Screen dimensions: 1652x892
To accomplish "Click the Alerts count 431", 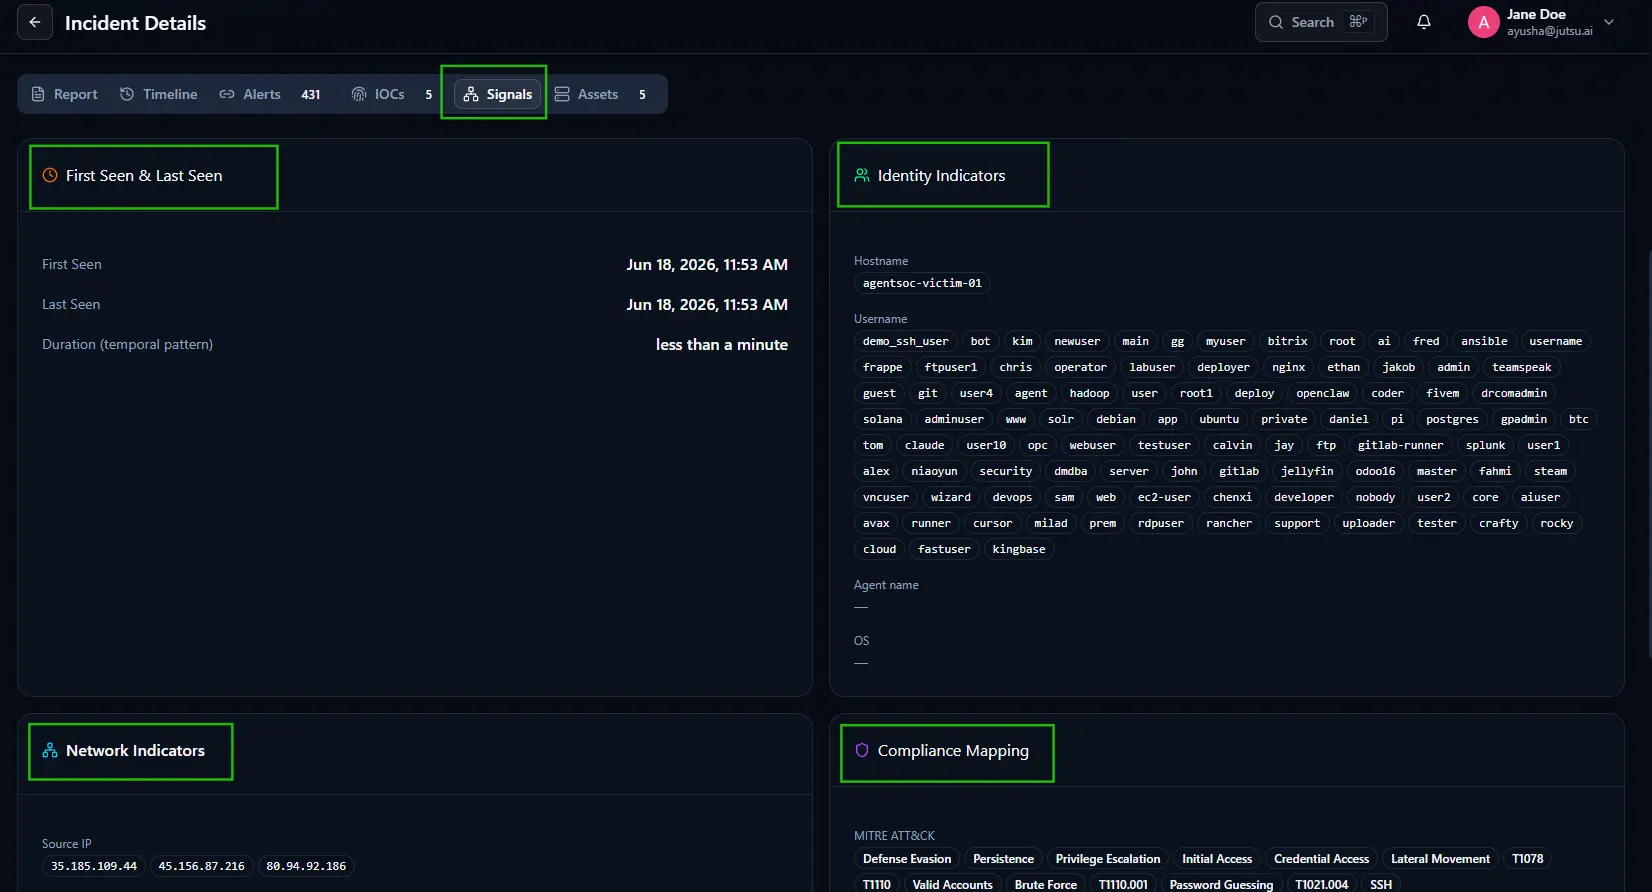I will [x=311, y=94].
